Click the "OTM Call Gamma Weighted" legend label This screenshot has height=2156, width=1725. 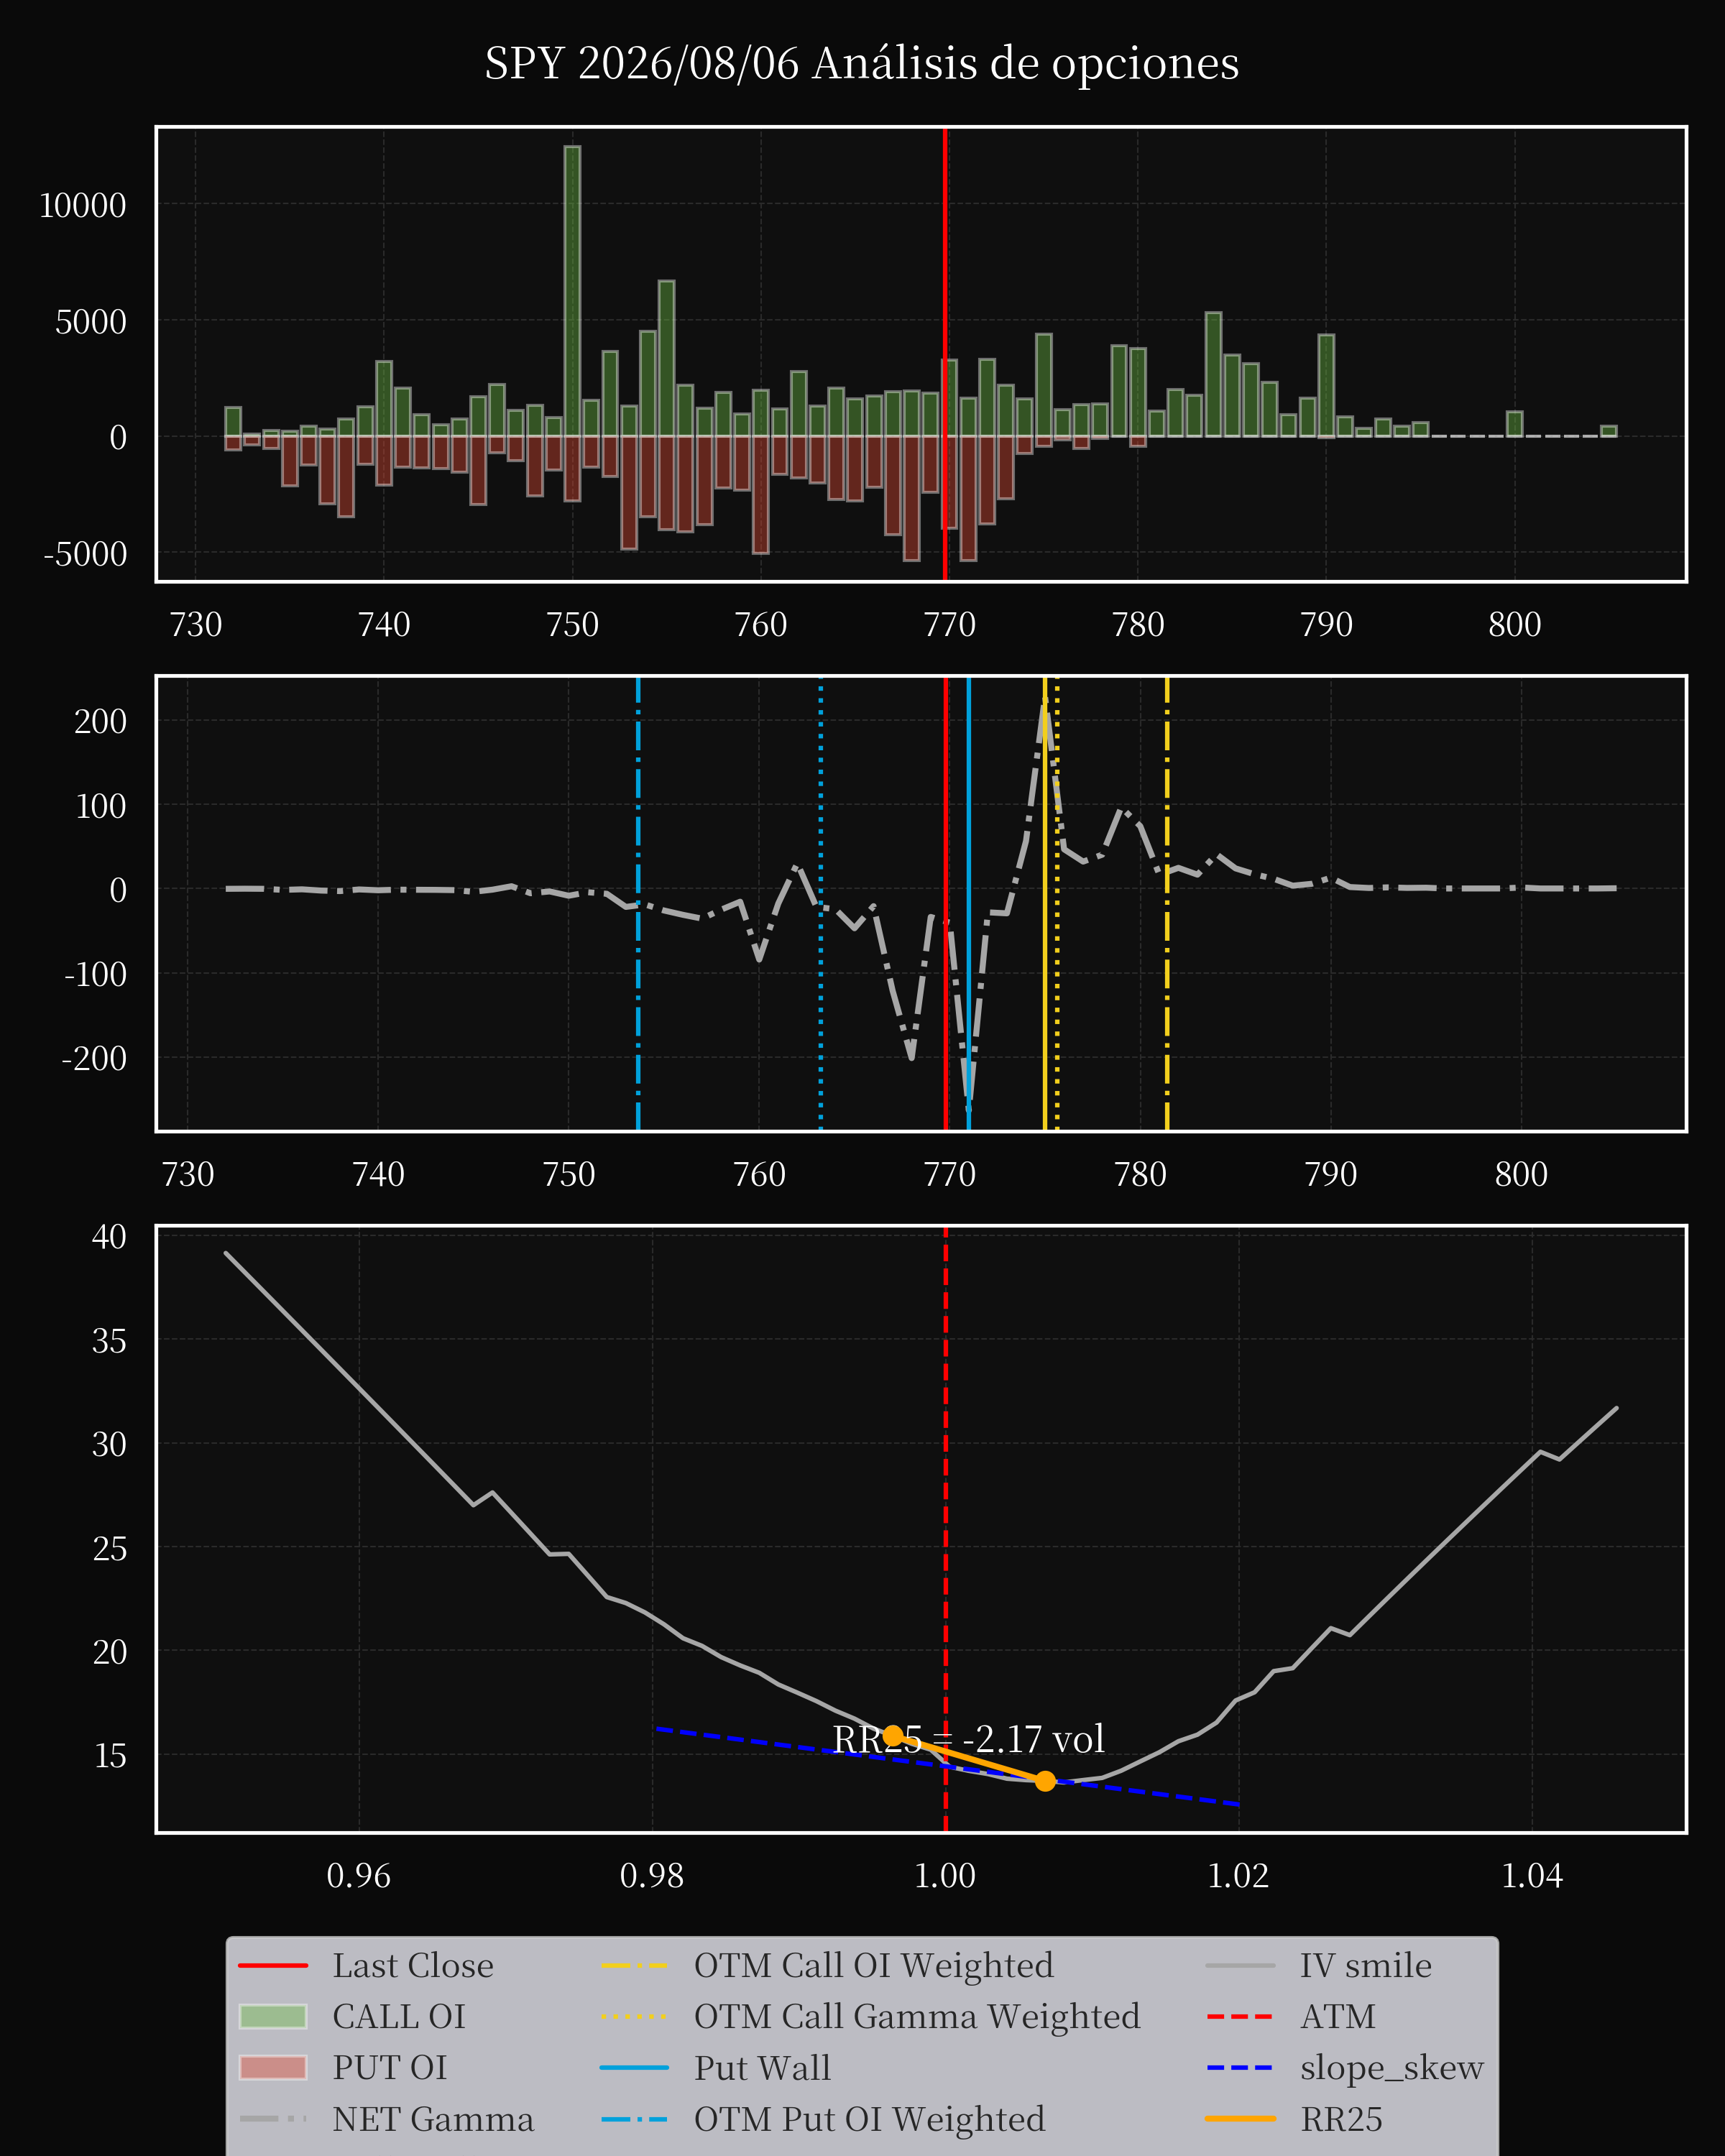917,2017
